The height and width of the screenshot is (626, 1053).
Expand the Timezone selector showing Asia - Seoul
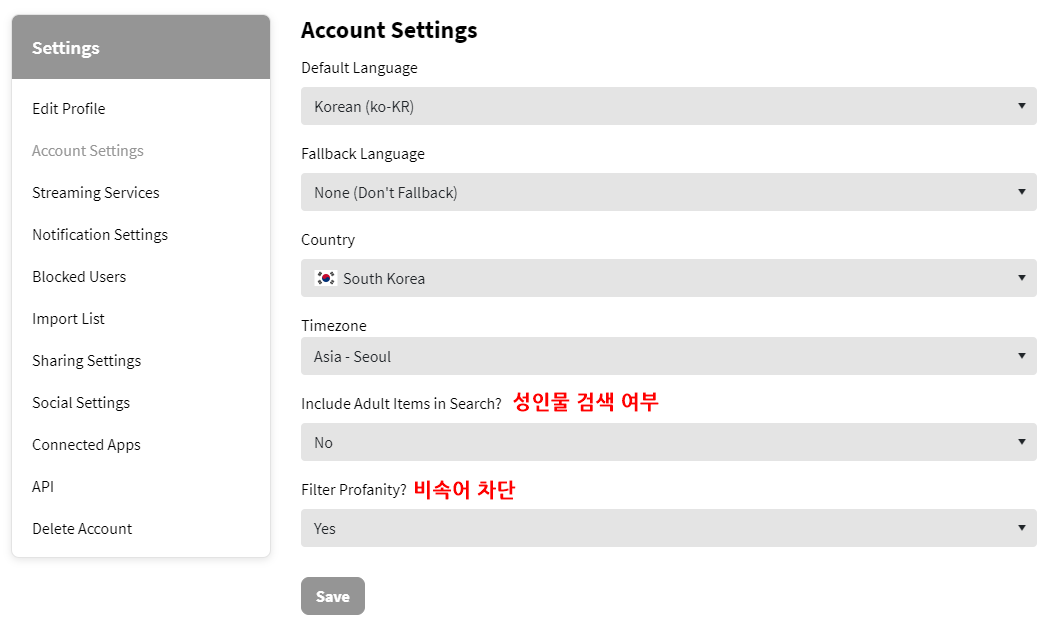pyautogui.click(x=668, y=356)
